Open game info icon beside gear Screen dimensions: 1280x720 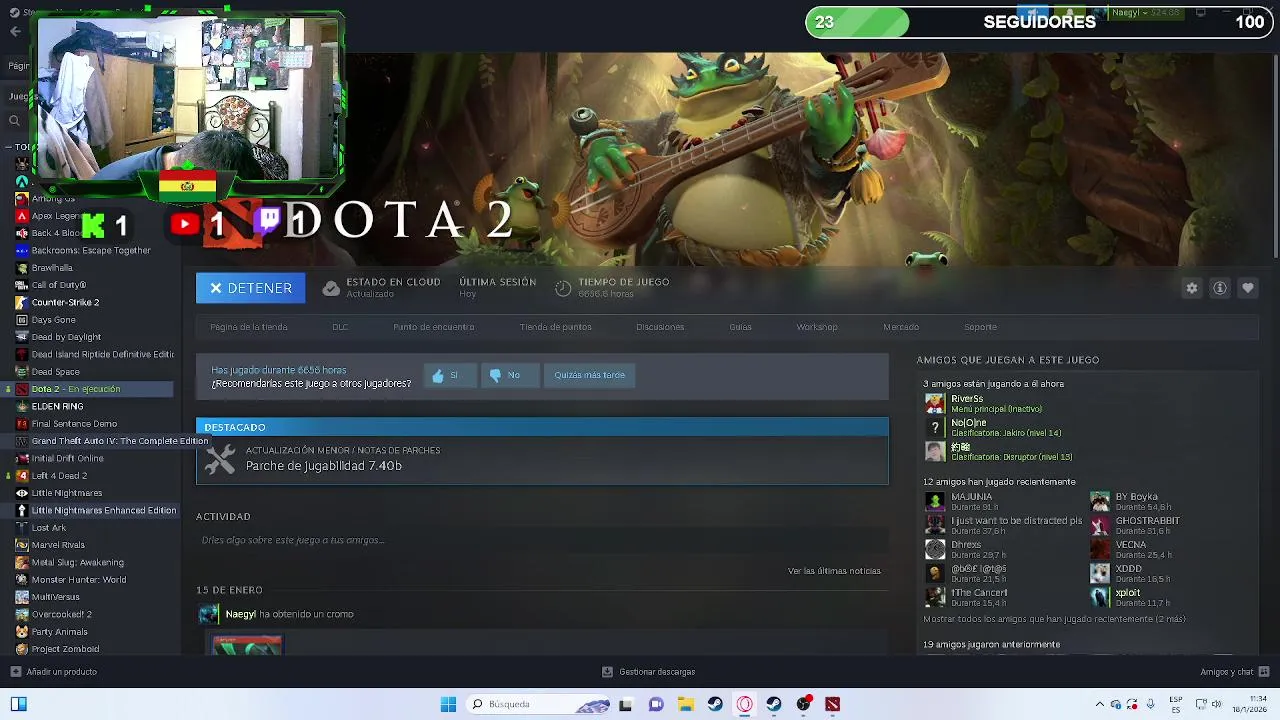1220,288
